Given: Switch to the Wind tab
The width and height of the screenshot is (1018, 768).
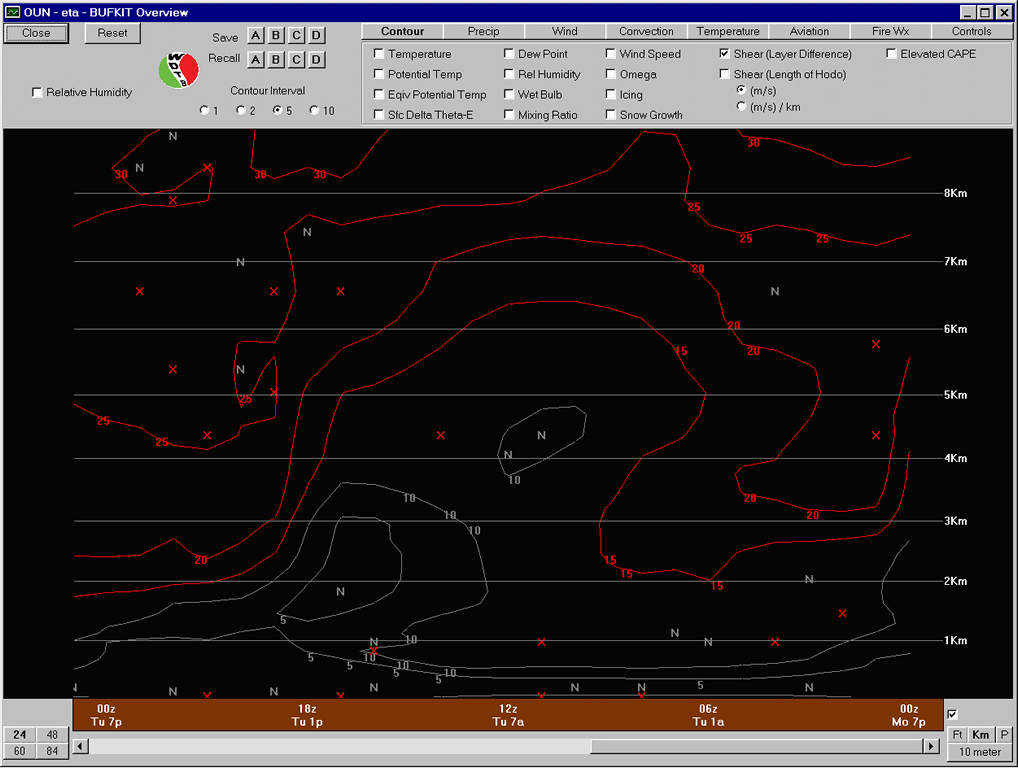Looking at the screenshot, I should (565, 31).
